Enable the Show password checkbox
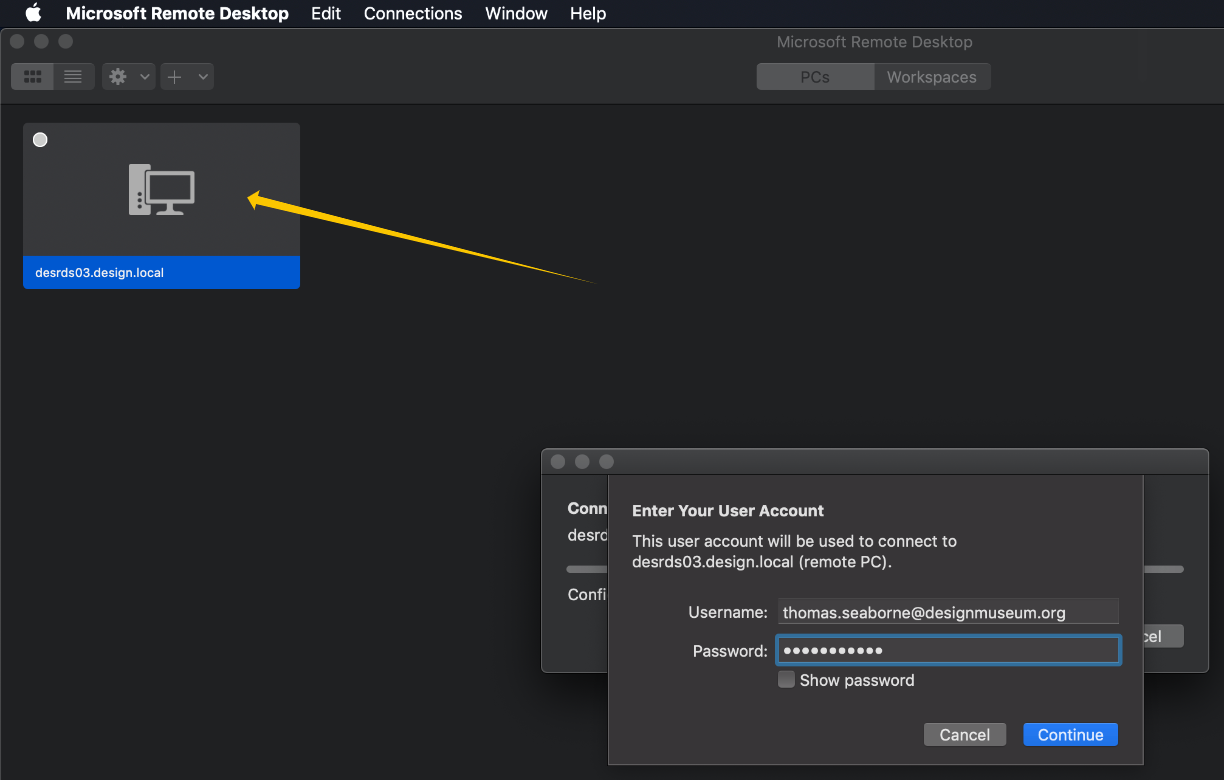The width and height of the screenshot is (1224, 780). pos(787,680)
